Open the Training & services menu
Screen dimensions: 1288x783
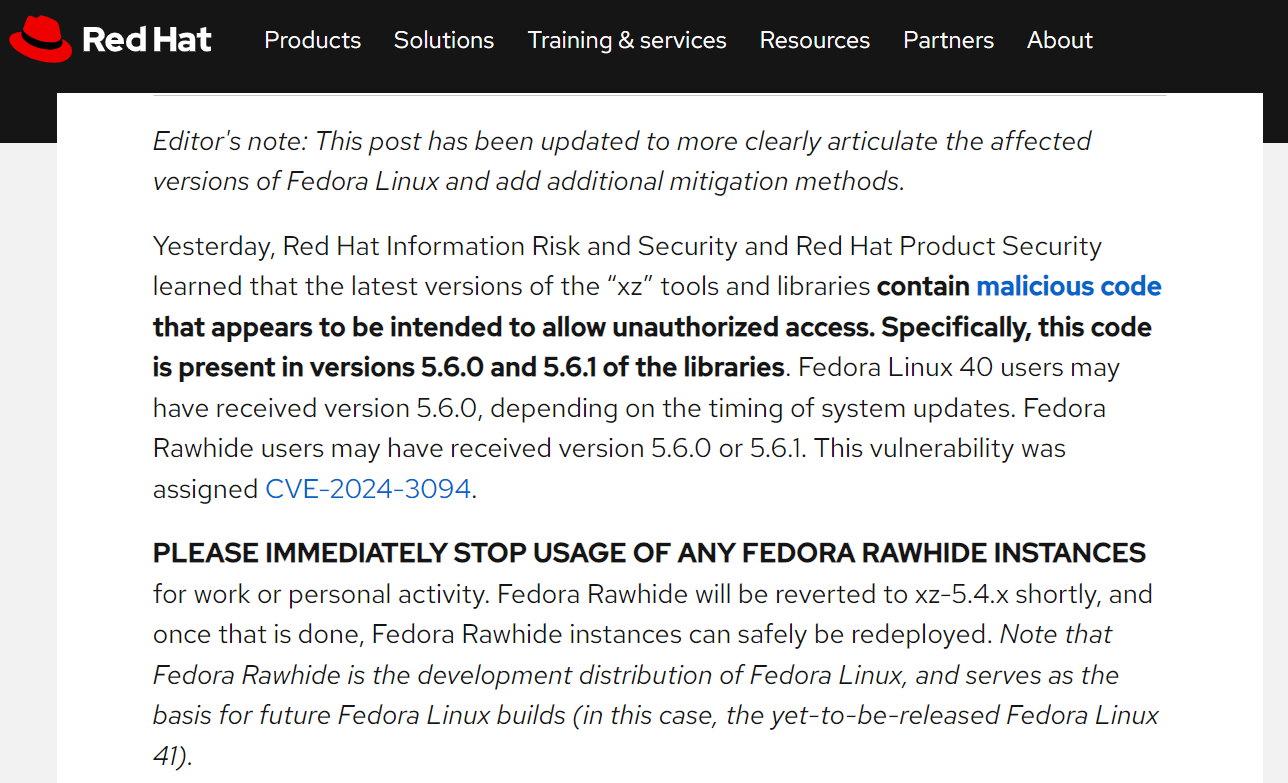point(627,40)
